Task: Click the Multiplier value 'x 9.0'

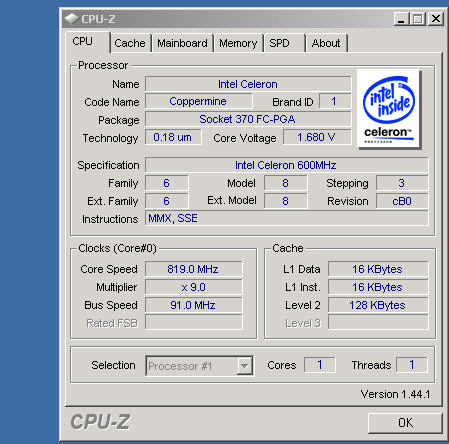Action: [193, 287]
